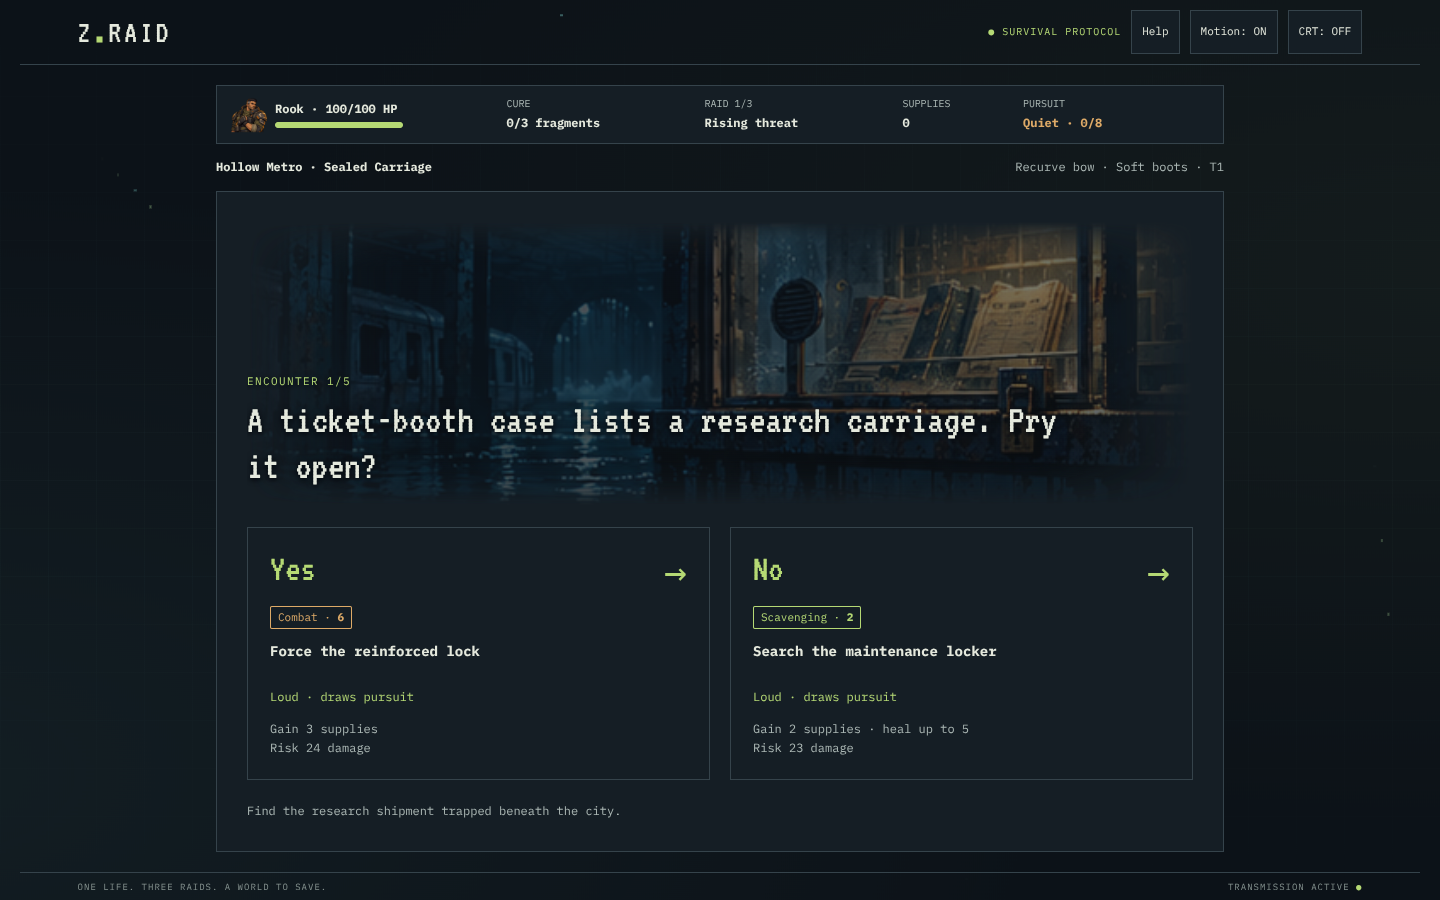Click 'Rook · 100/100 HP' label
1440x900 pixels.
click(x=336, y=109)
